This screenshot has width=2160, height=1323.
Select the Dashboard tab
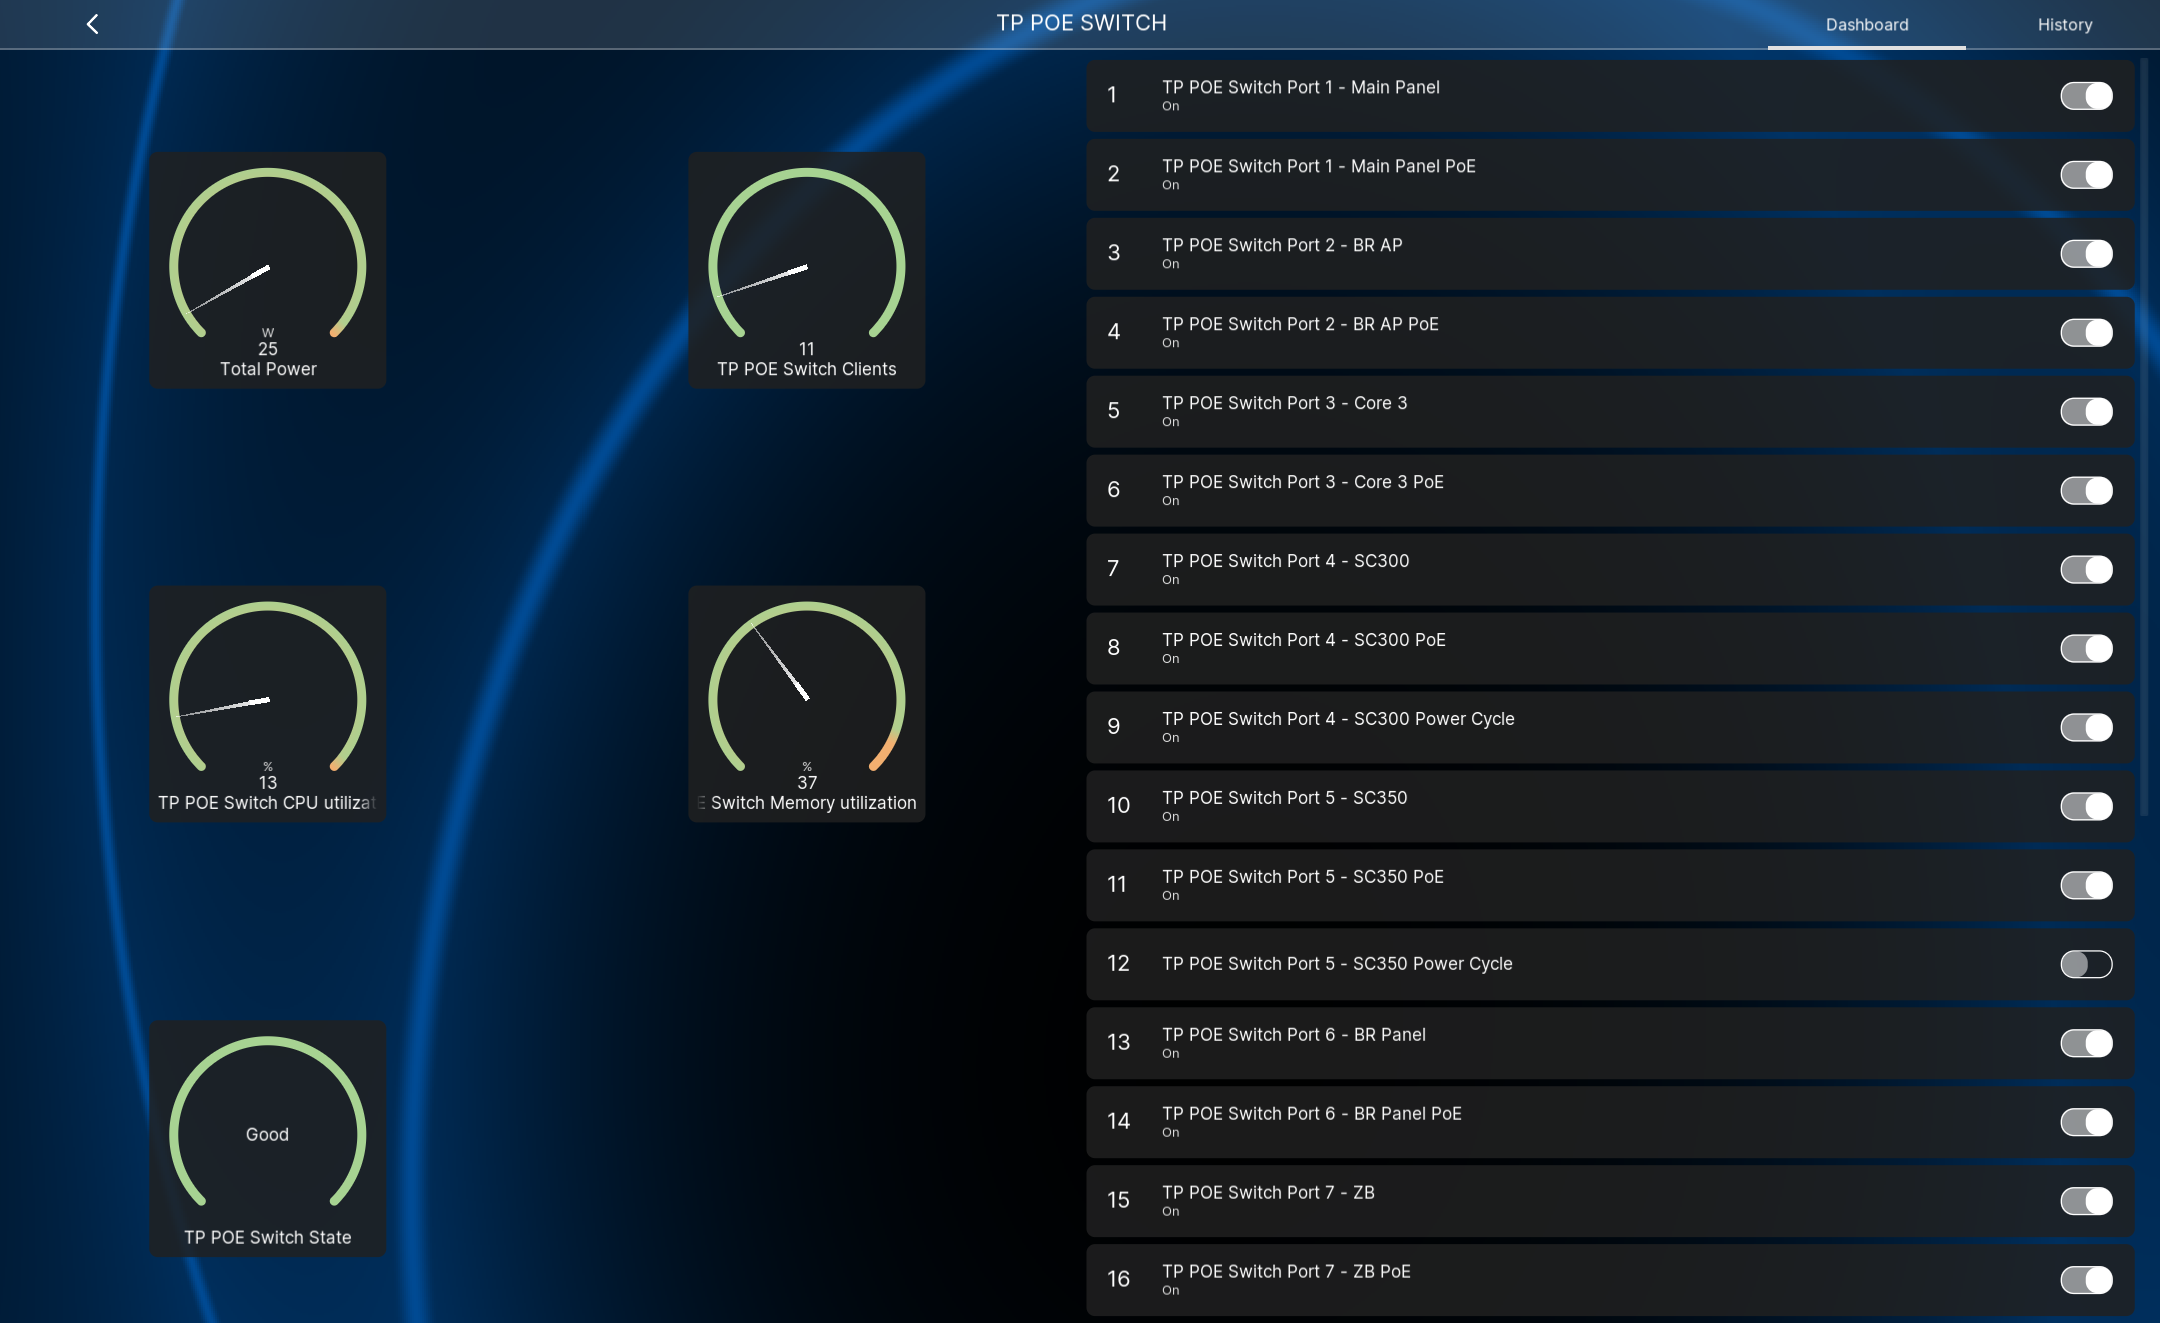[1866, 25]
